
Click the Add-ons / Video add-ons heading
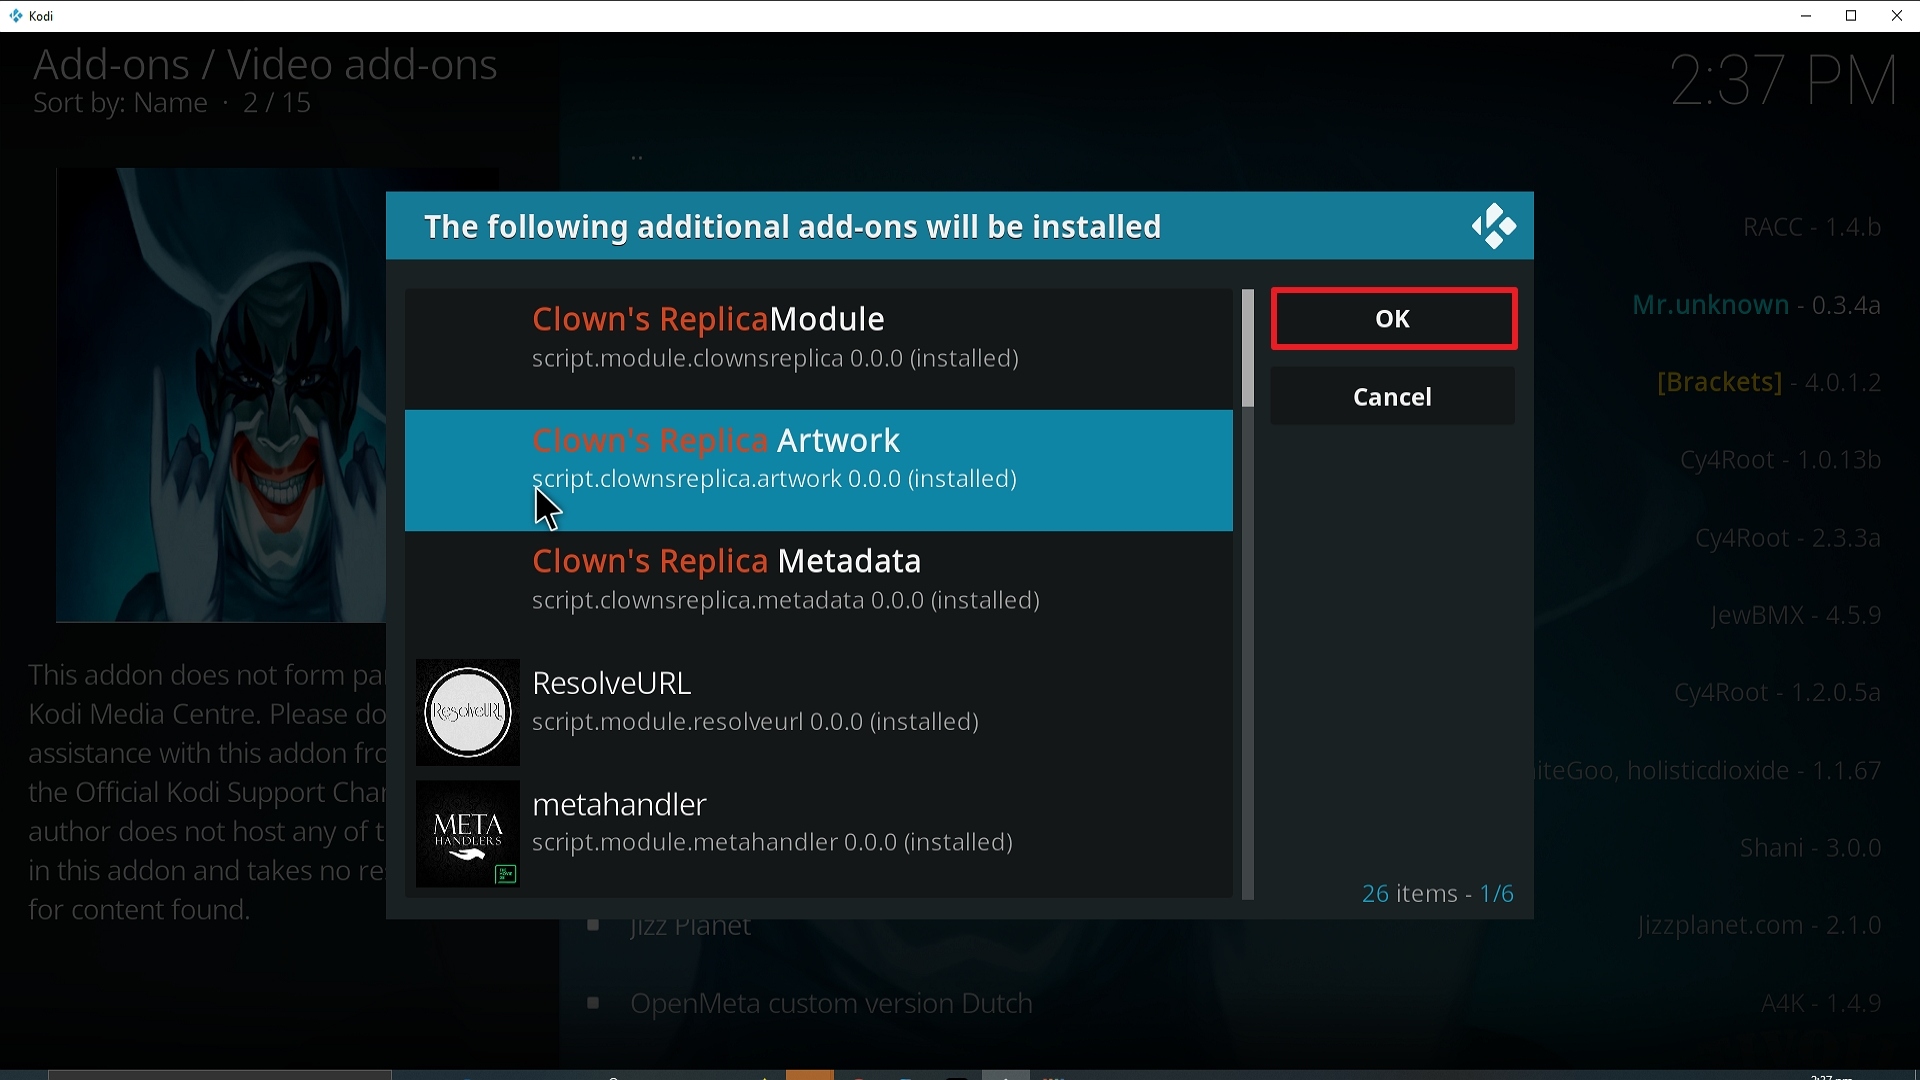coord(265,64)
